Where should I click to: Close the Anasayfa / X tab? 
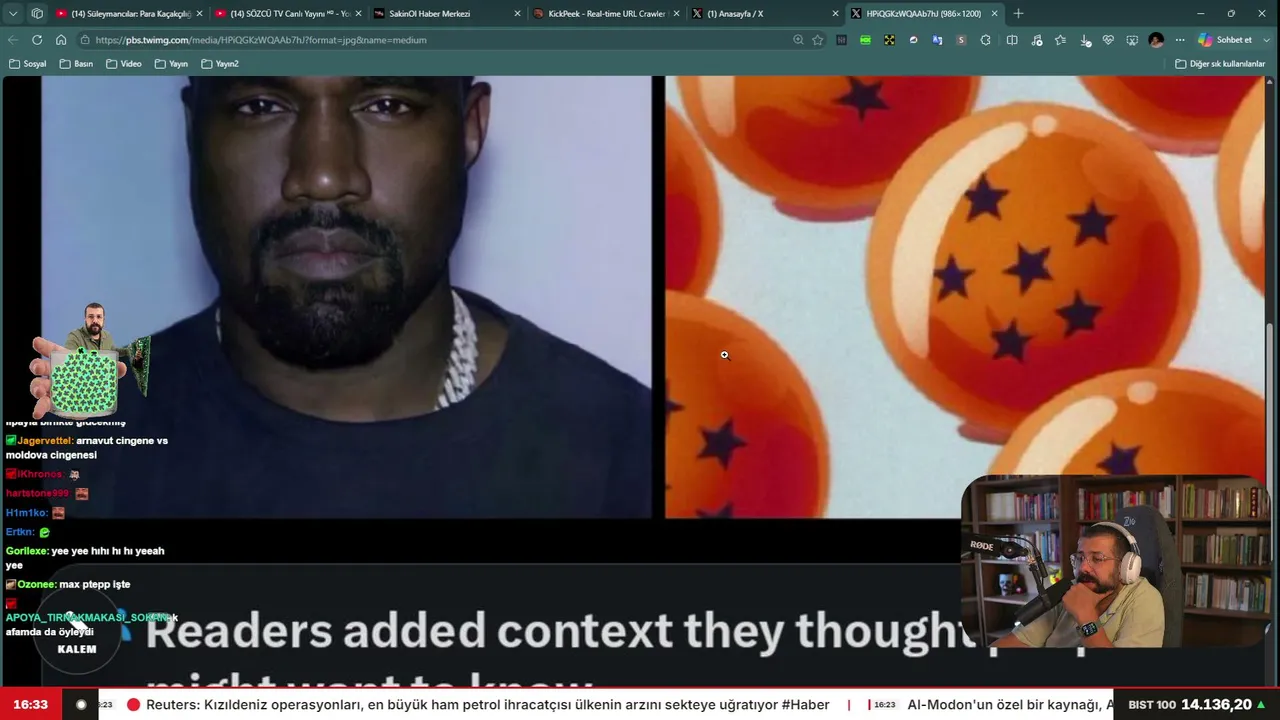pos(835,13)
